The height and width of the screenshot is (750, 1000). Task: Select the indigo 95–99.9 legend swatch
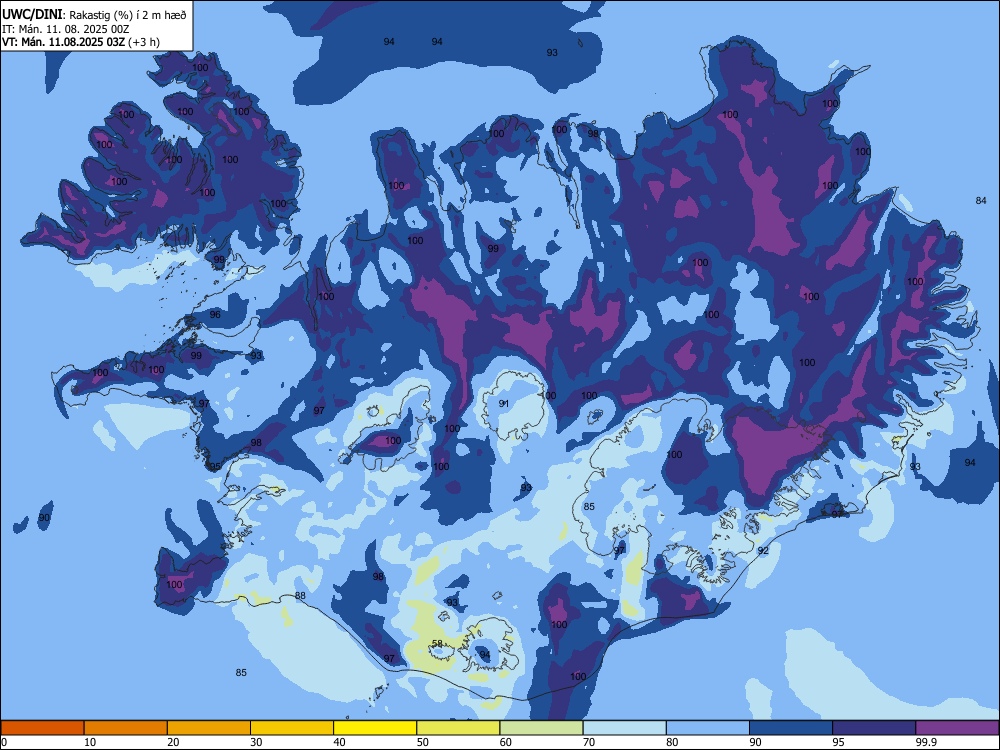pos(874,728)
